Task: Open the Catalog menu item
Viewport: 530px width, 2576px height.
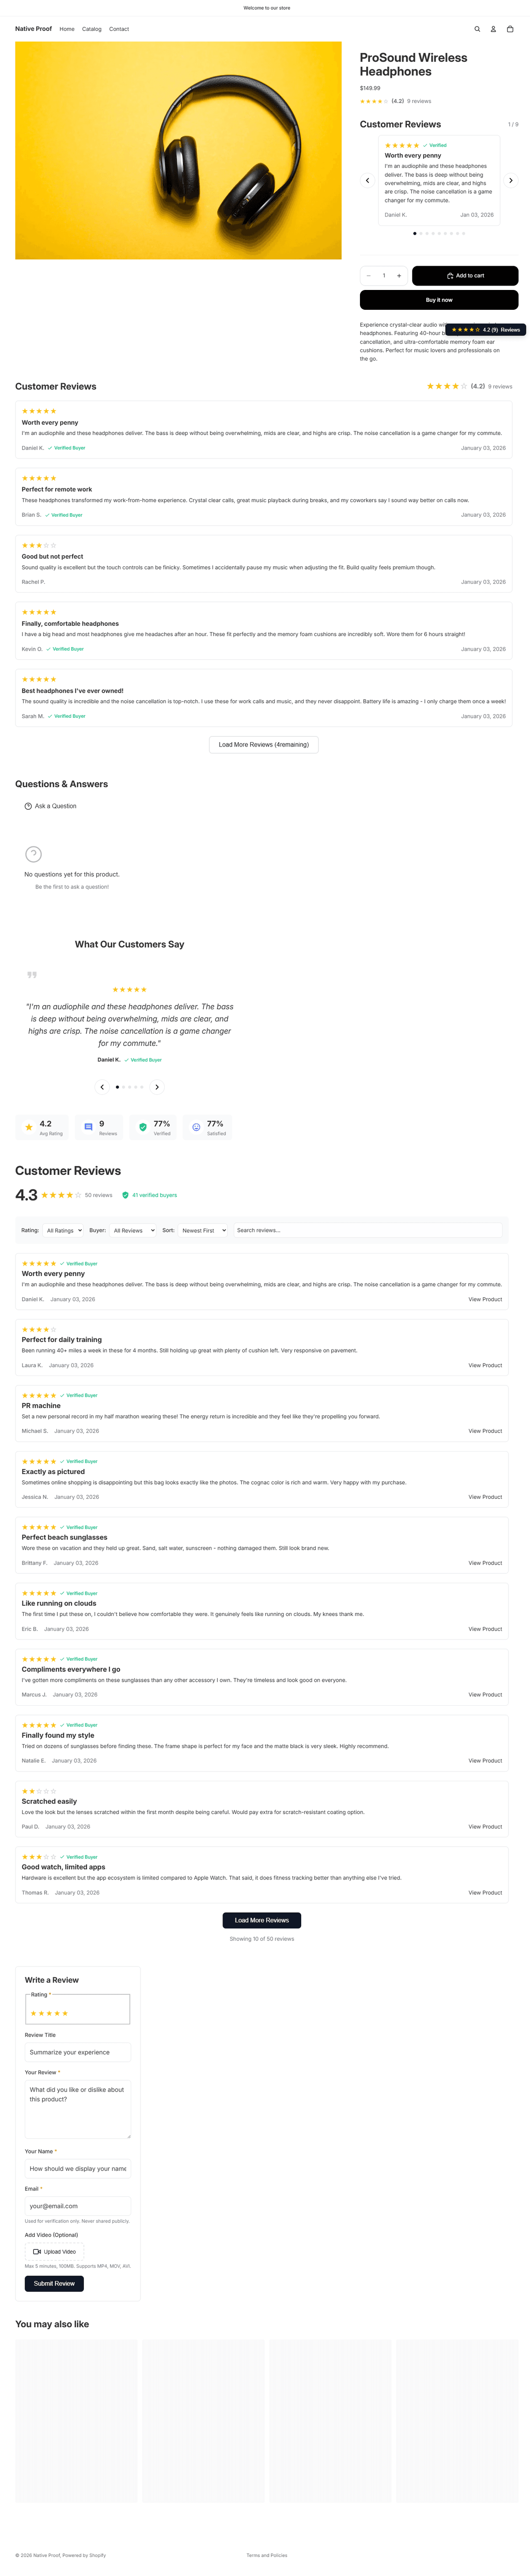Action: coord(92,29)
